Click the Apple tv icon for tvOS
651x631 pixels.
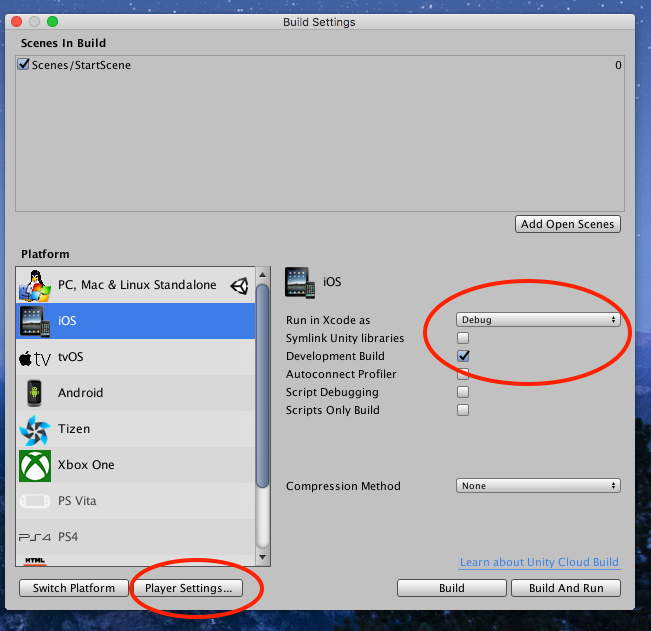point(35,358)
